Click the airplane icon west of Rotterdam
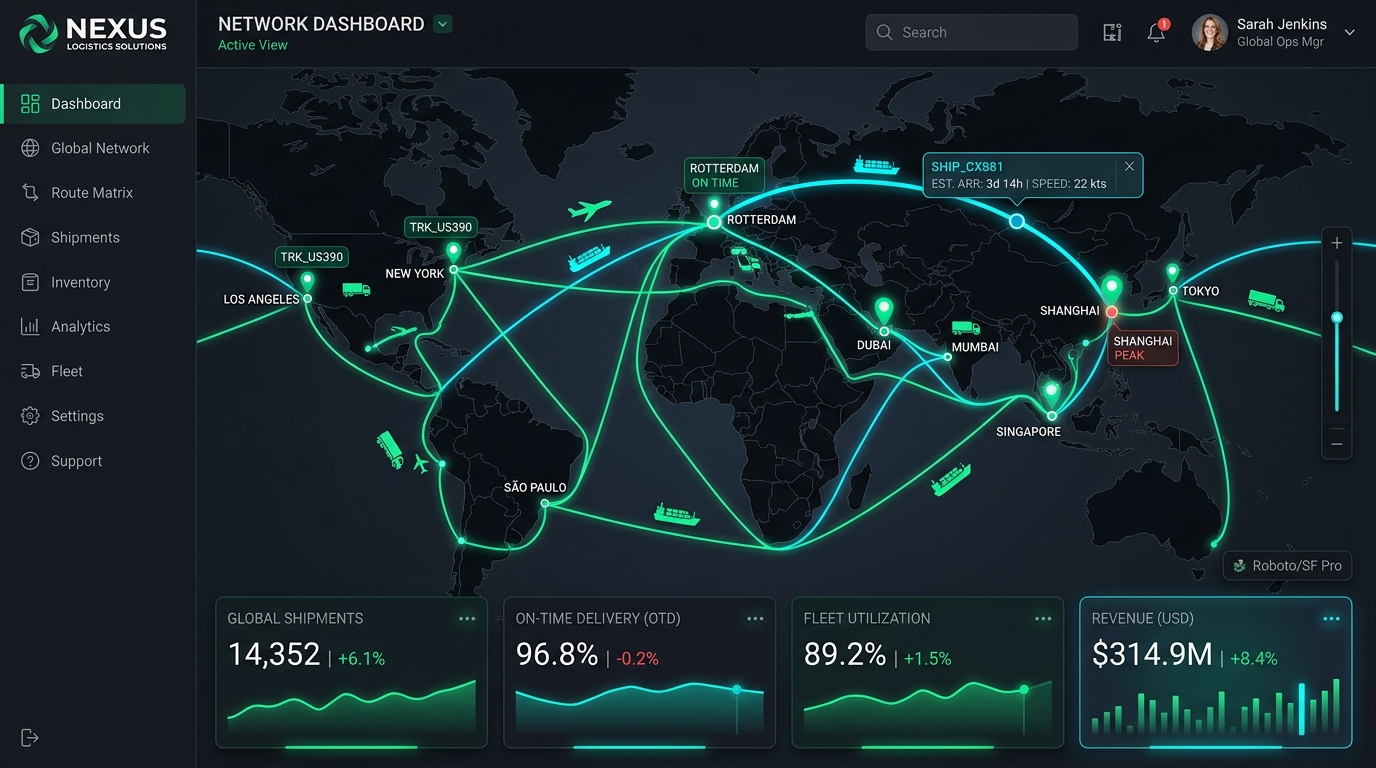Image resolution: width=1376 pixels, height=768 pixels. coord(589,210)
